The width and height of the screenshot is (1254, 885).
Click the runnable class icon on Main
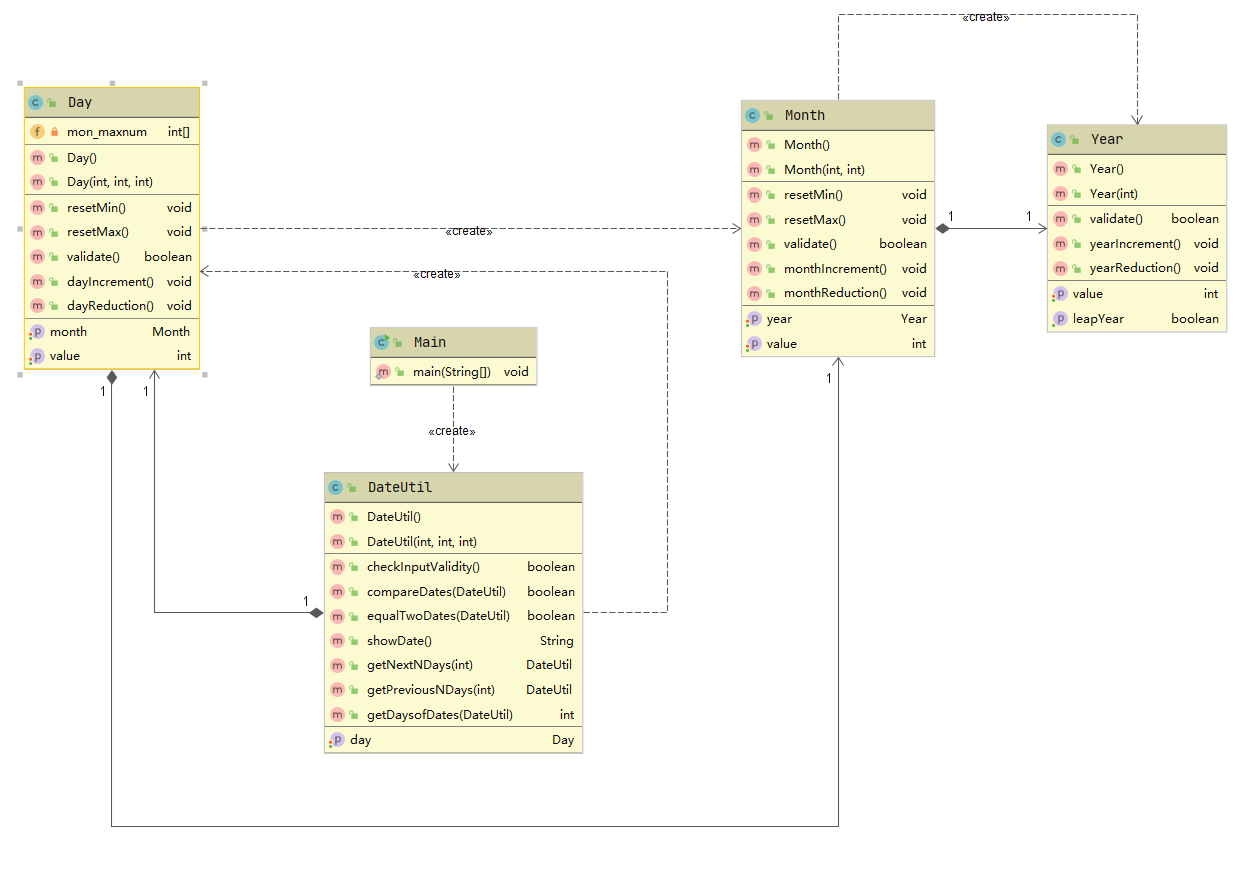pos(382,342)
